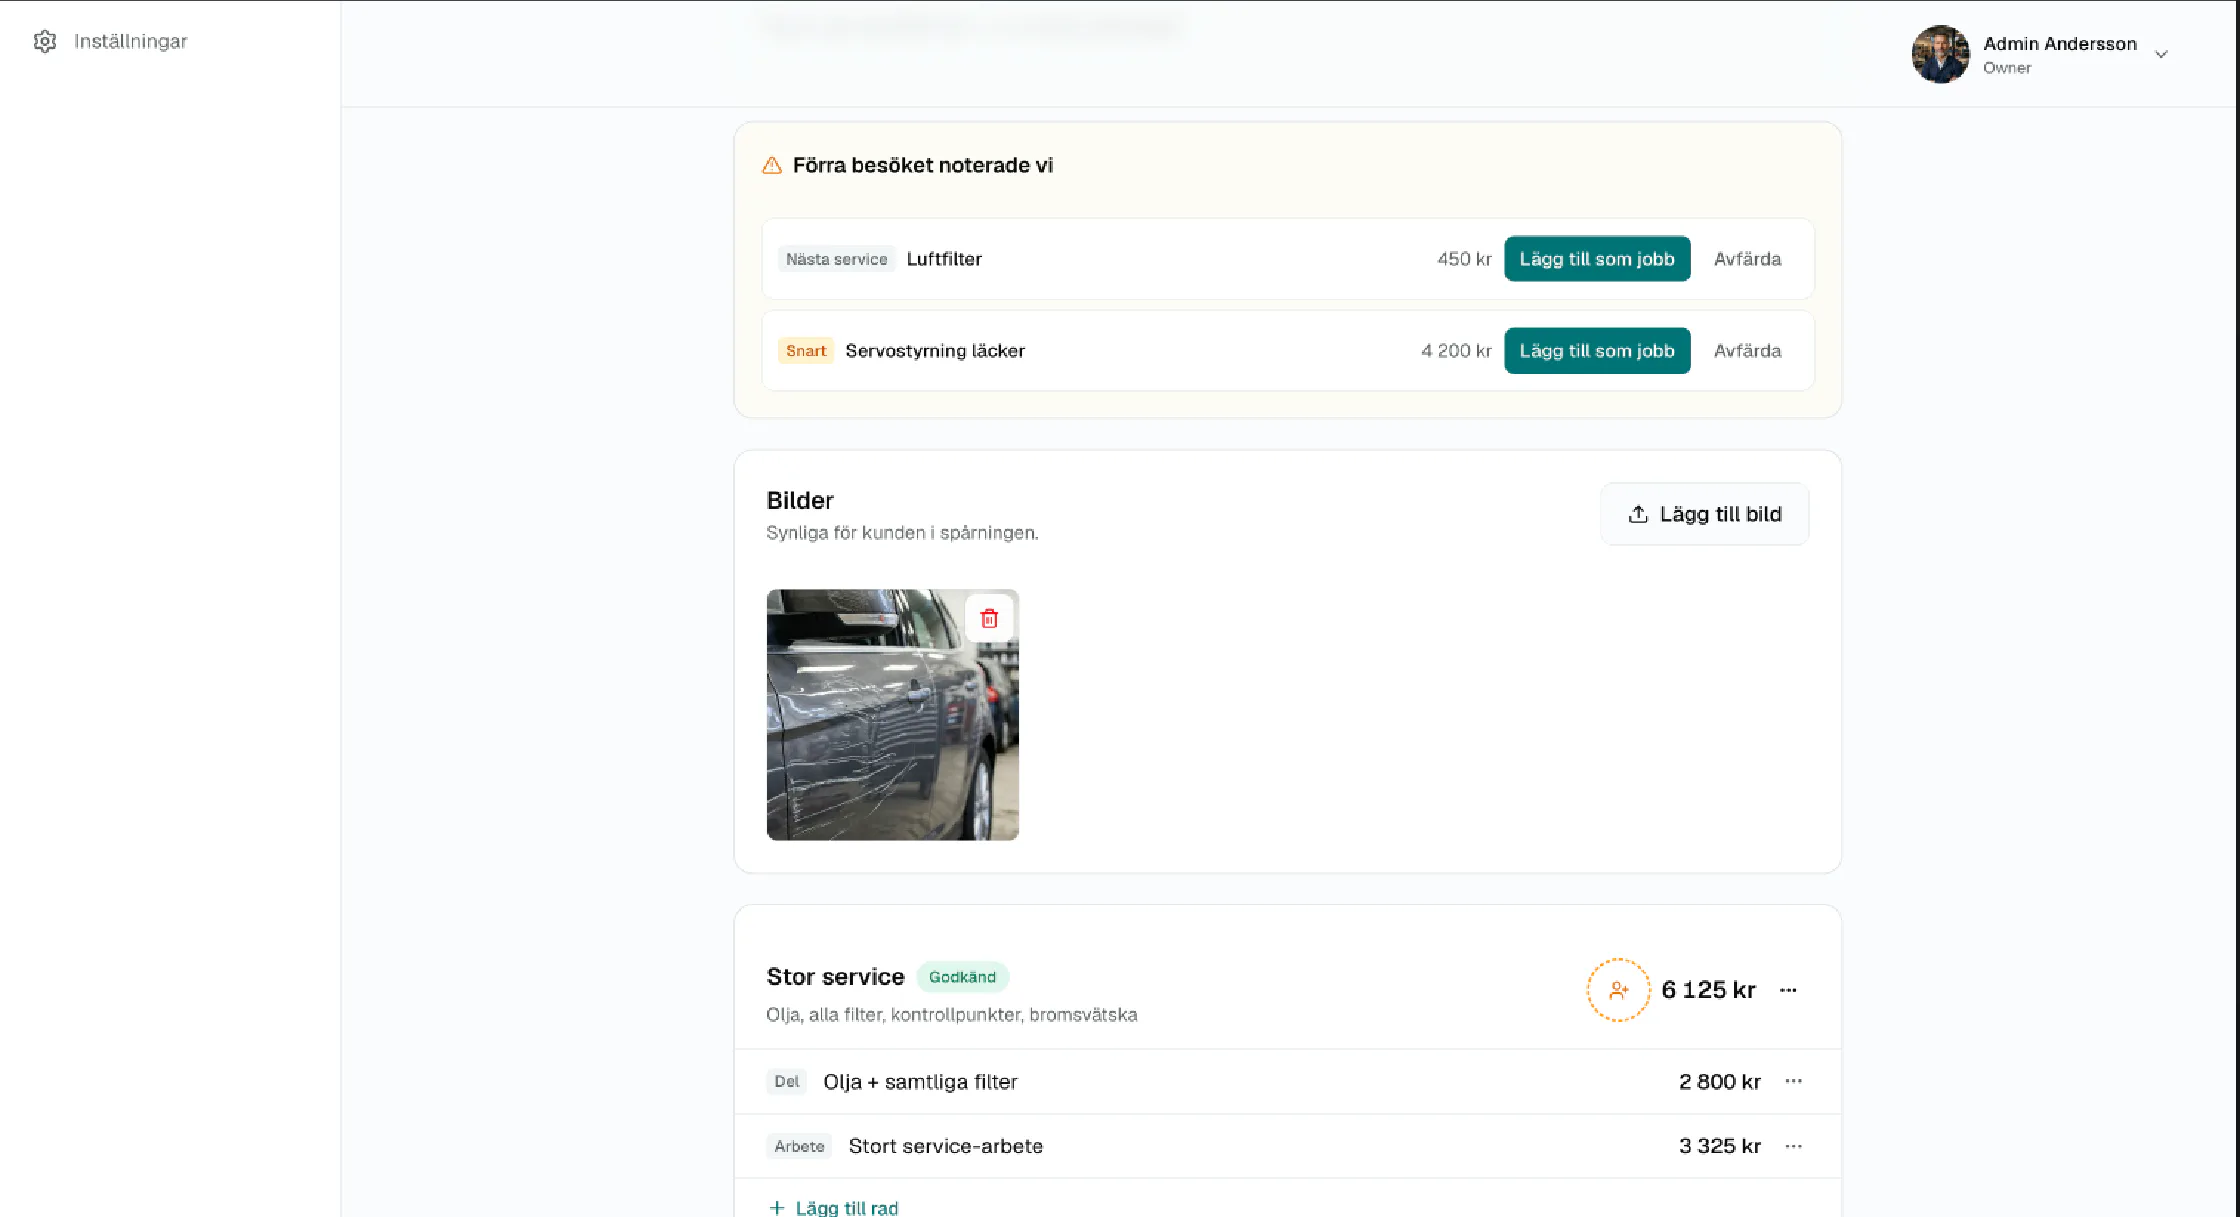The height and width of the screenshot is (1217, 2240).
Task: Expand the Admin Andersson account dropdown chevron
Action: click(2161, 55)
